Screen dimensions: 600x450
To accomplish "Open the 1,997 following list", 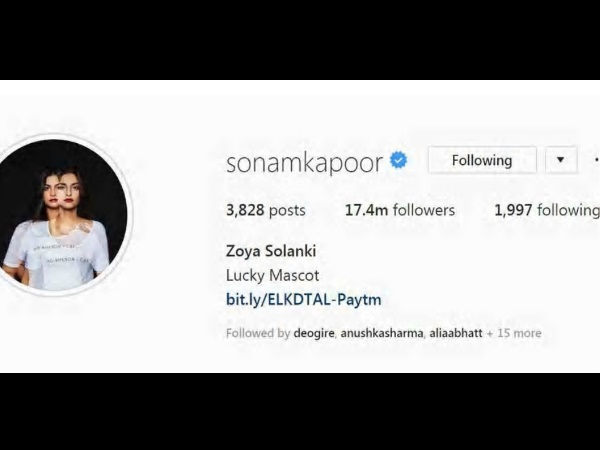I will pyautogui.click(x=547, y=210).
